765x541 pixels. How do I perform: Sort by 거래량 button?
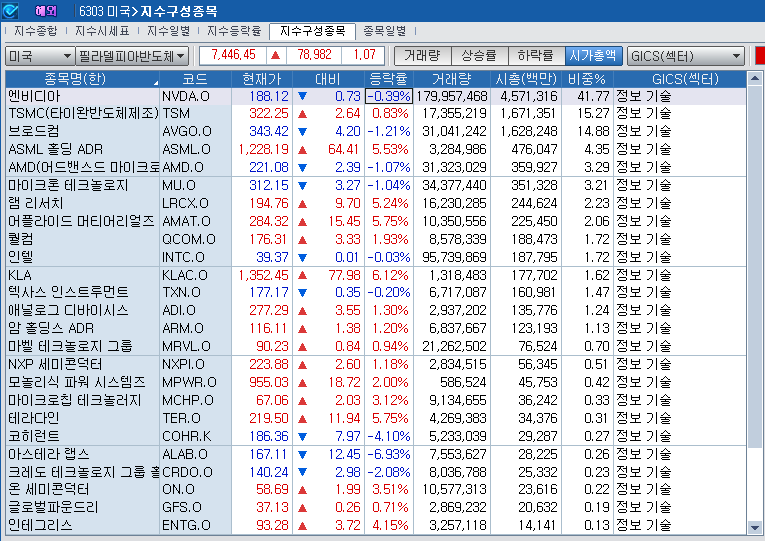(x=422, y=56)
